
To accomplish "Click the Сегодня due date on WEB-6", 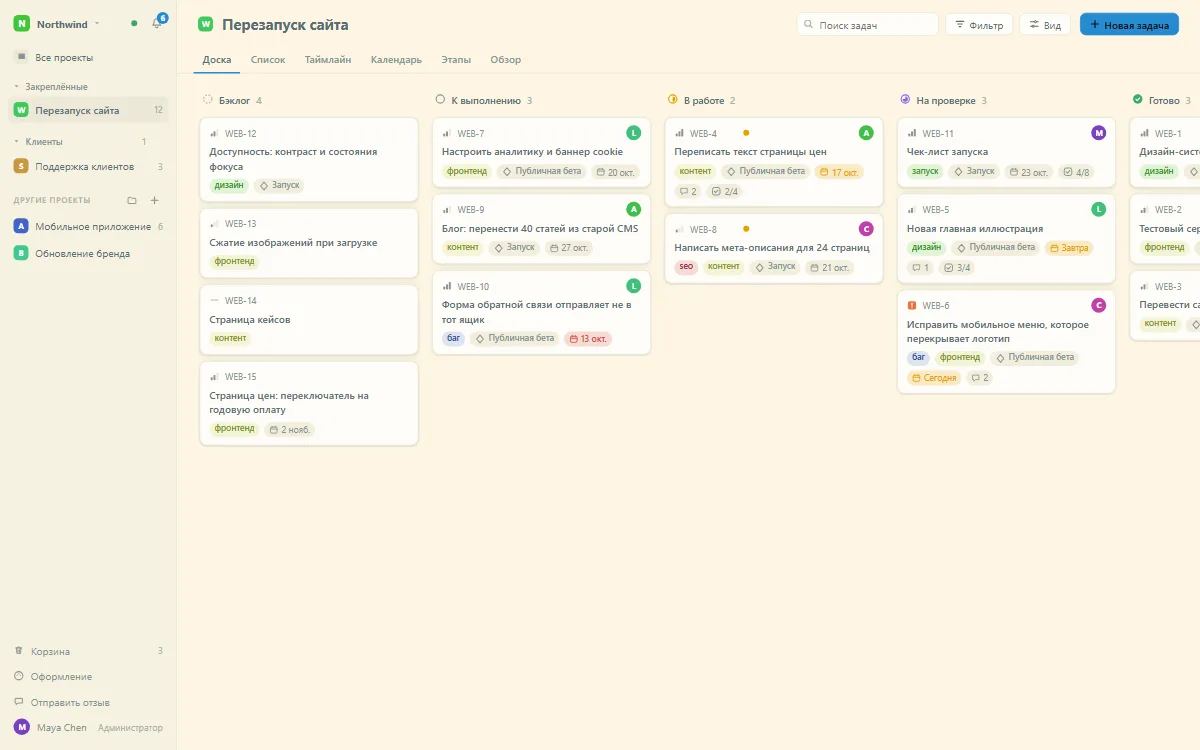I will [934, 378].
